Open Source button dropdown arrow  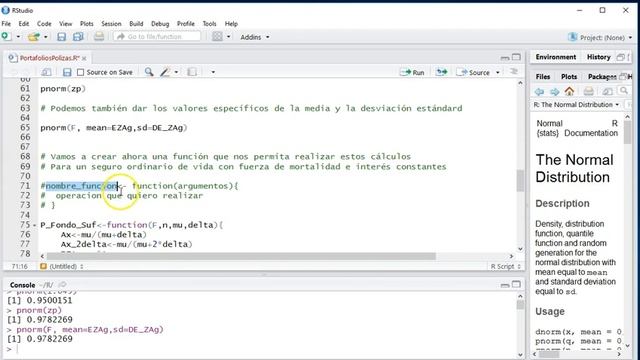tap(498, 72)
